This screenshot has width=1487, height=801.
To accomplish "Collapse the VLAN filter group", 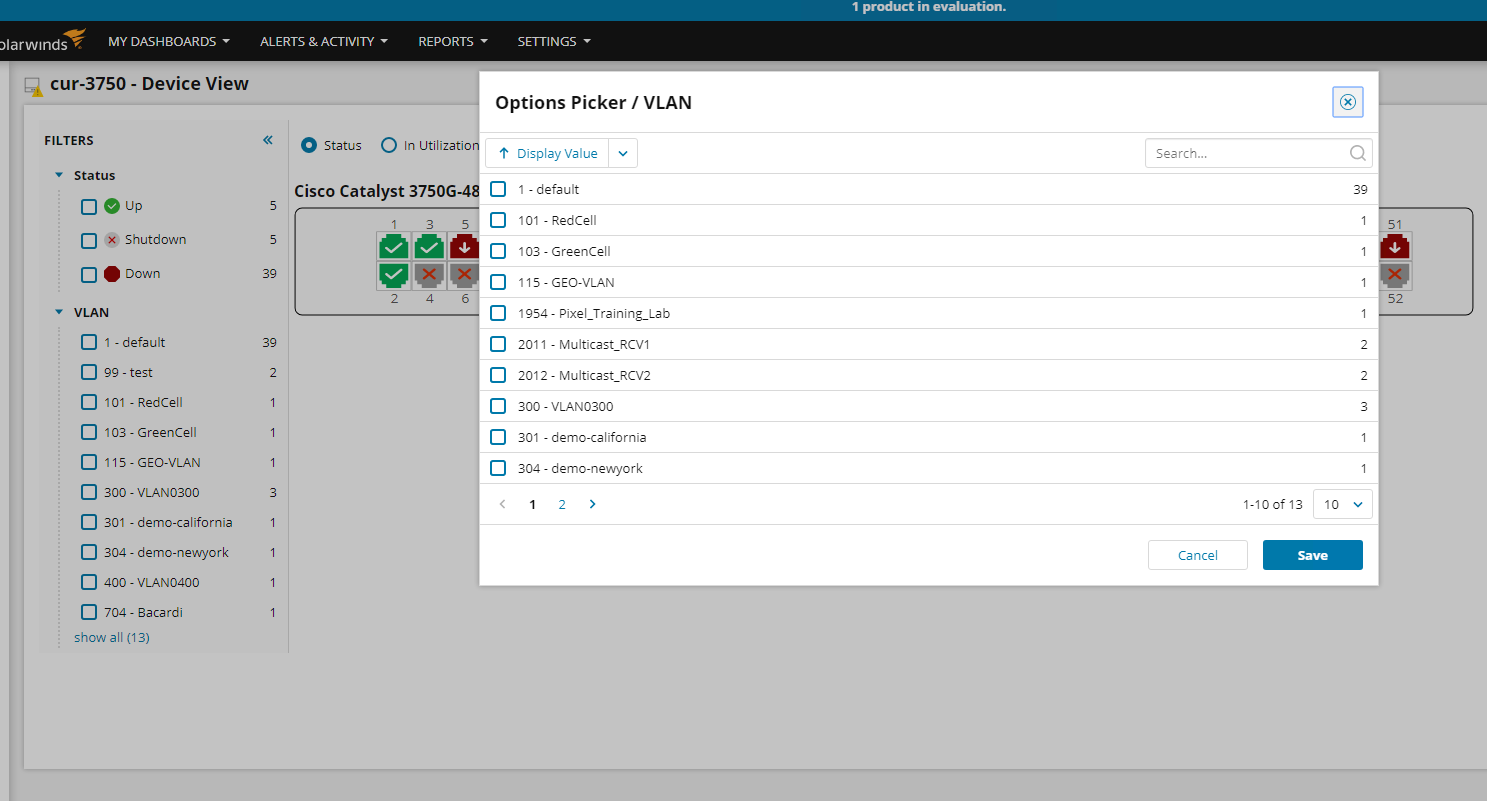I will click(59, 312).
